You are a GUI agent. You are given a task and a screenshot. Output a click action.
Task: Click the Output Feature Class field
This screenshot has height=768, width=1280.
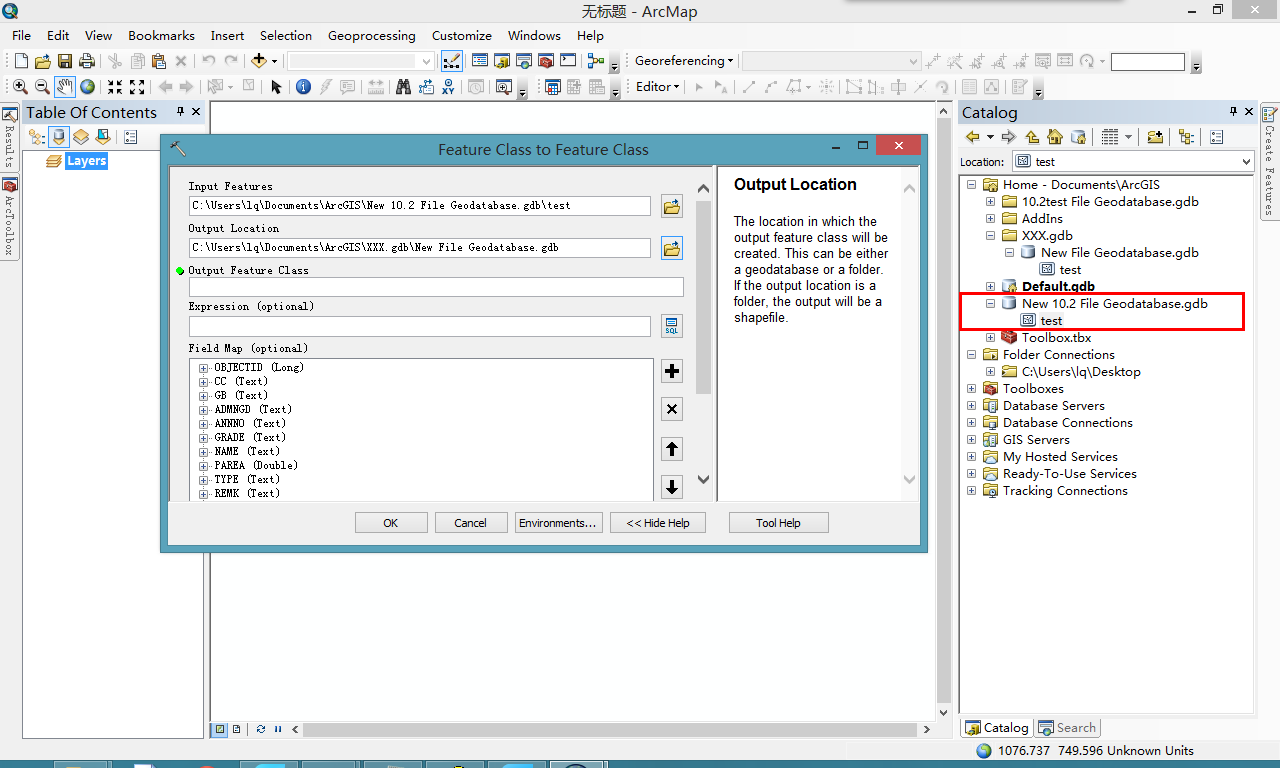click(x=436, y=287)
